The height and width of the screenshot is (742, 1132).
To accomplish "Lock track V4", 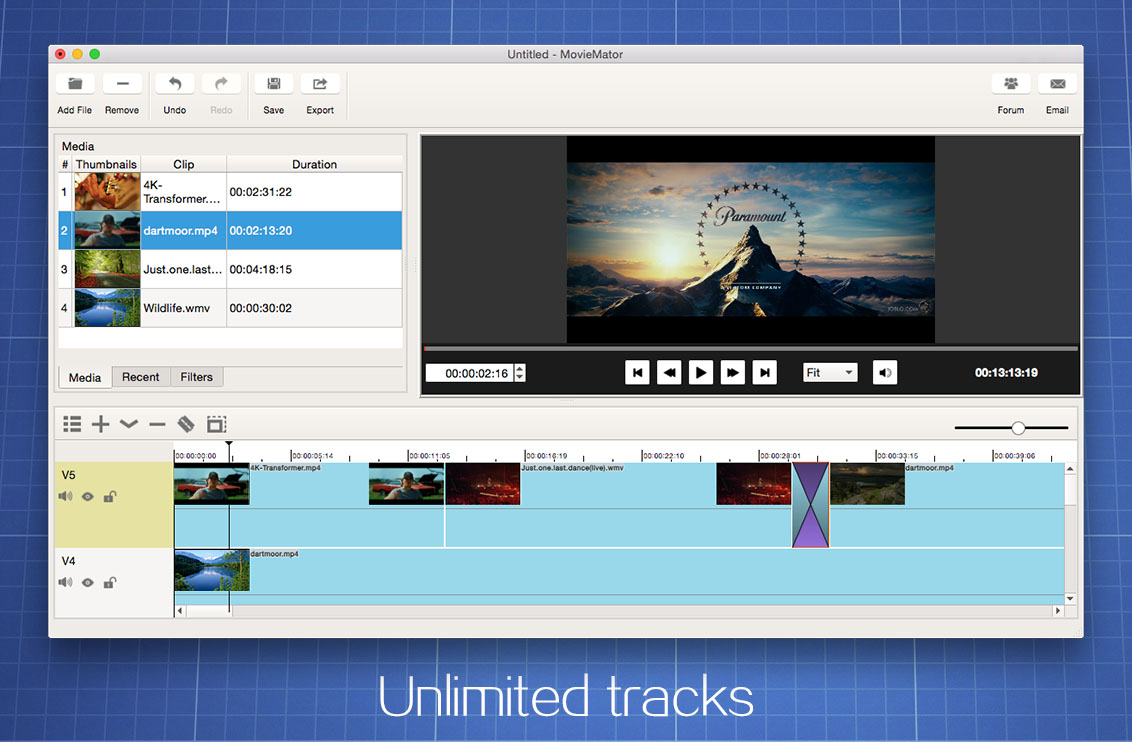I will pyautogui.click(x=110, y=582).
